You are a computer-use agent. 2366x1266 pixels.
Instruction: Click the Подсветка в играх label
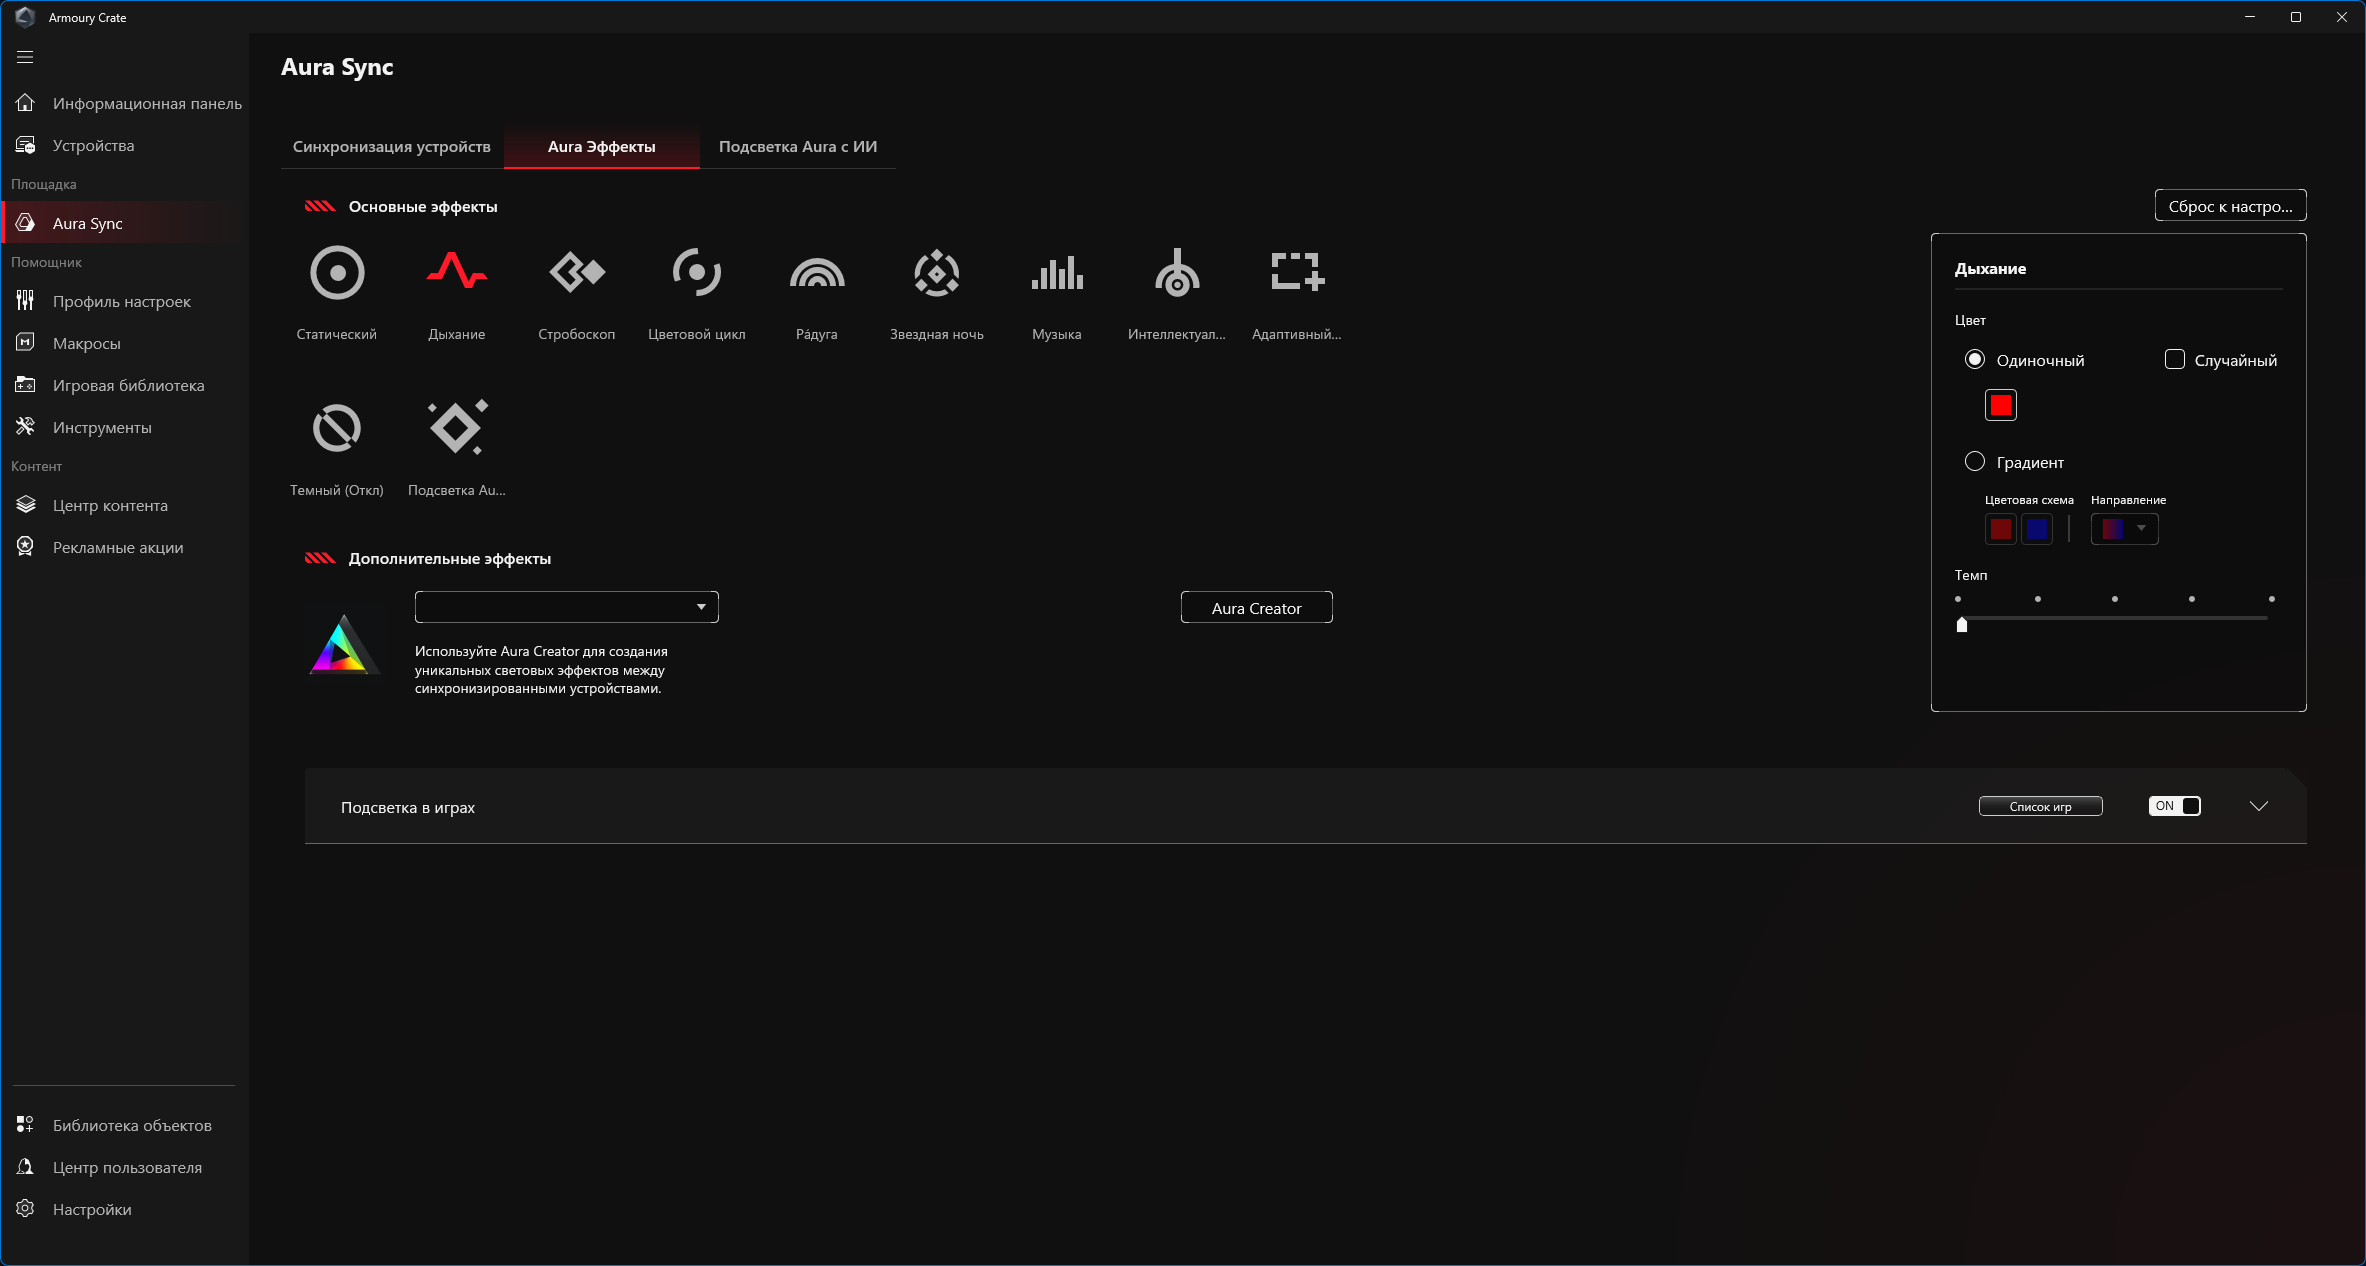click(x=408, y=808)
